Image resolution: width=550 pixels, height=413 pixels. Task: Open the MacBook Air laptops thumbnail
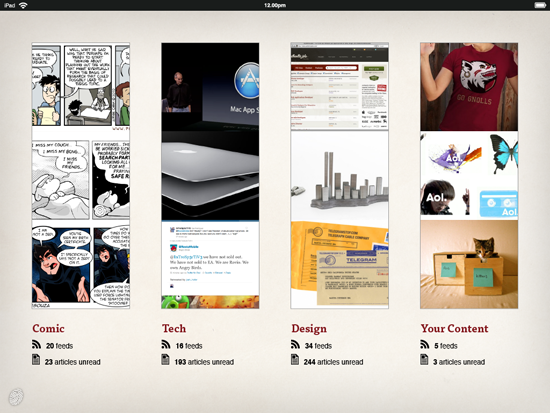pyautogui.click(x=210, y=175)
